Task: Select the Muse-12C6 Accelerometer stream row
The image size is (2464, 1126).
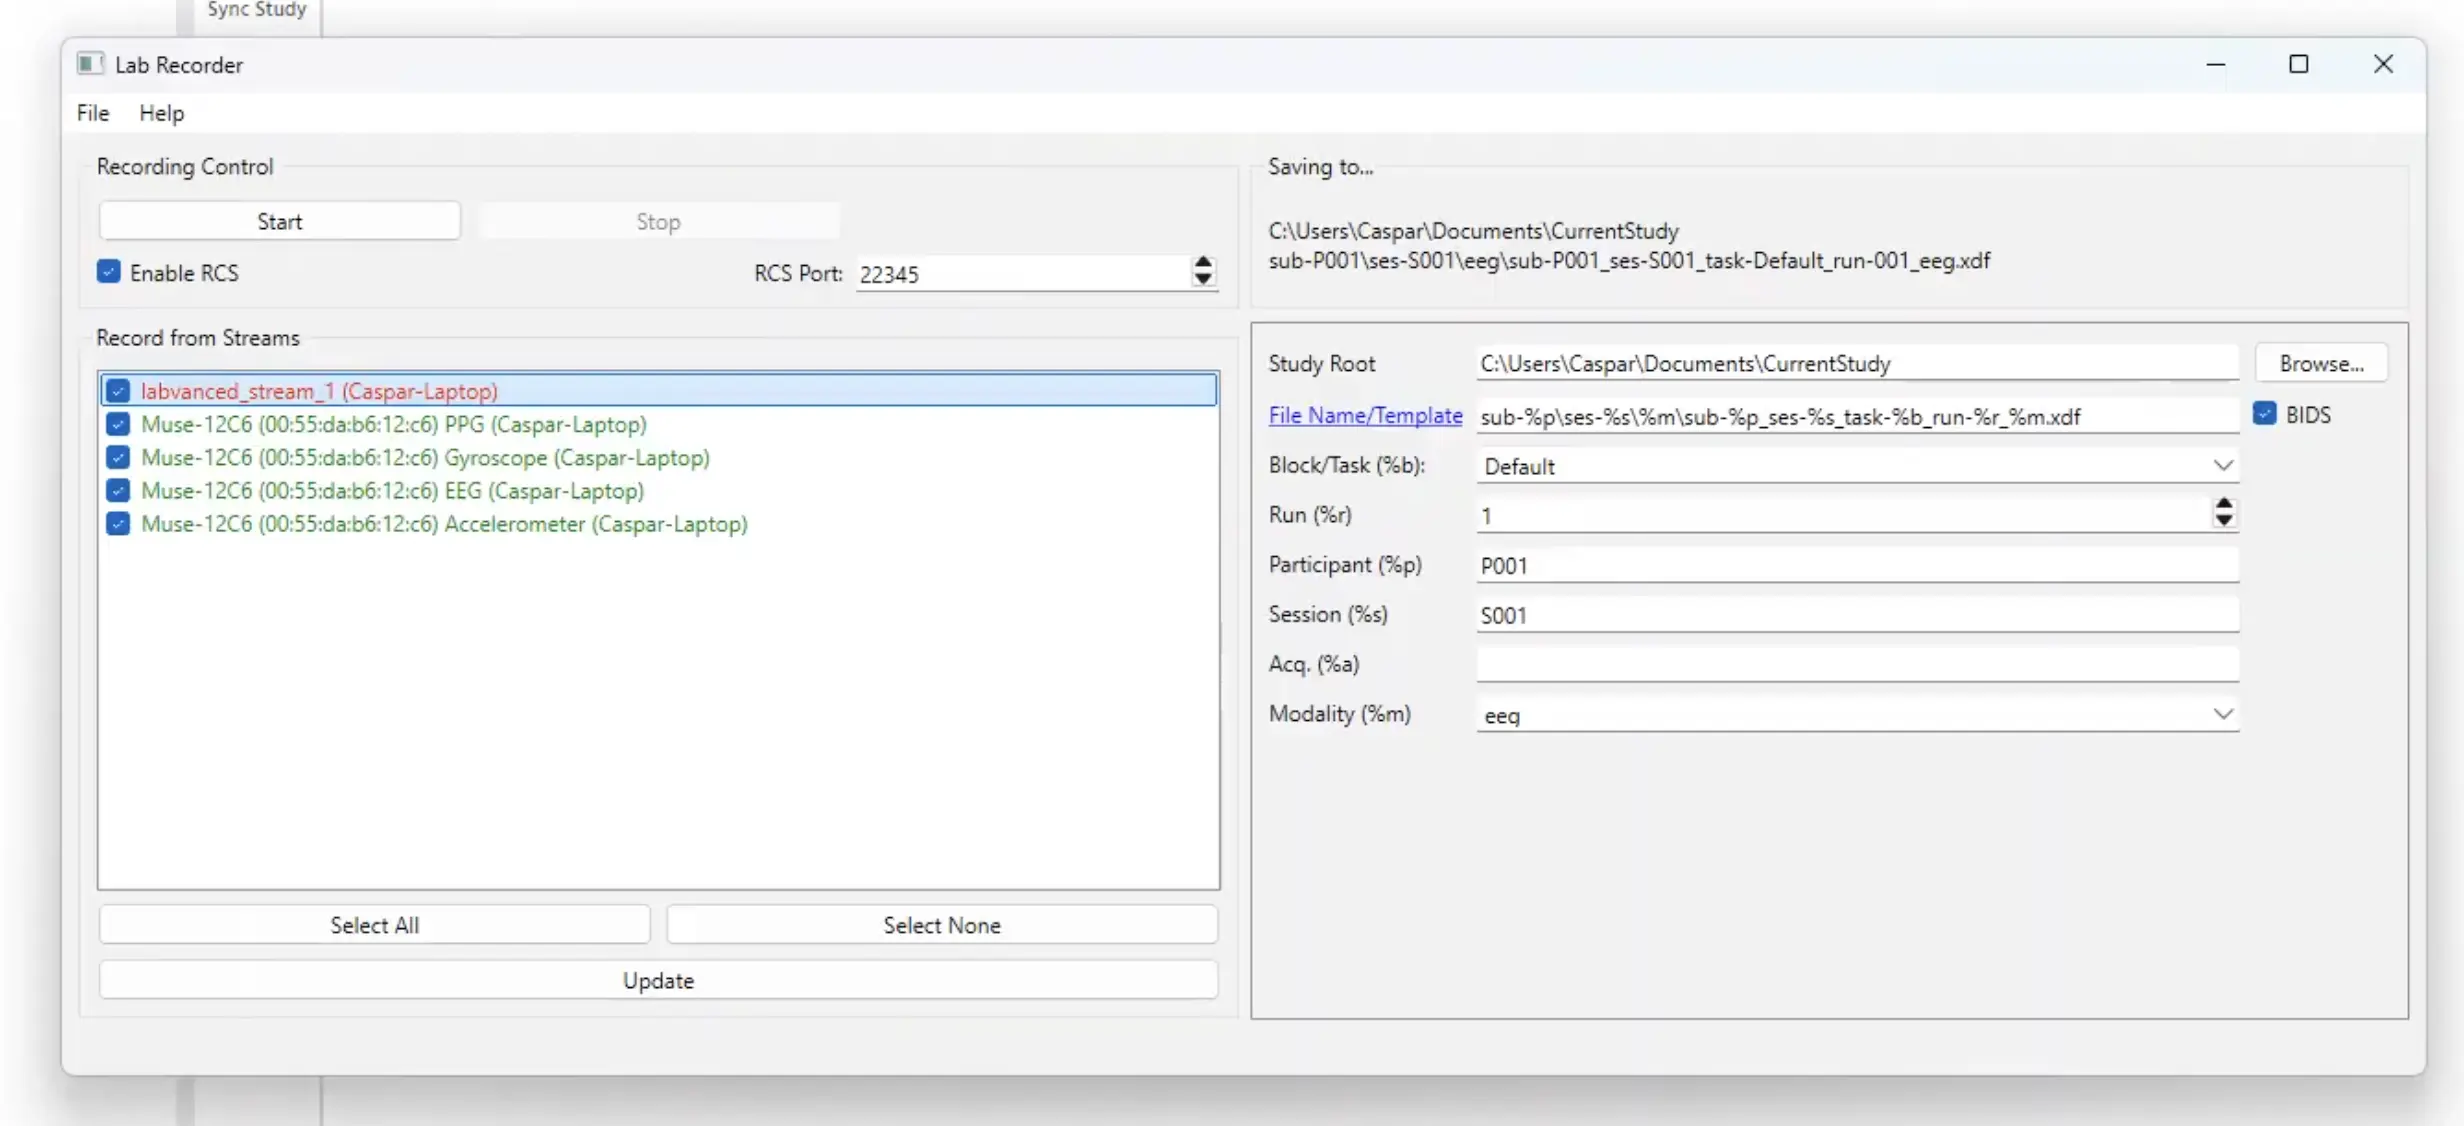Action: tap(659, 524)
